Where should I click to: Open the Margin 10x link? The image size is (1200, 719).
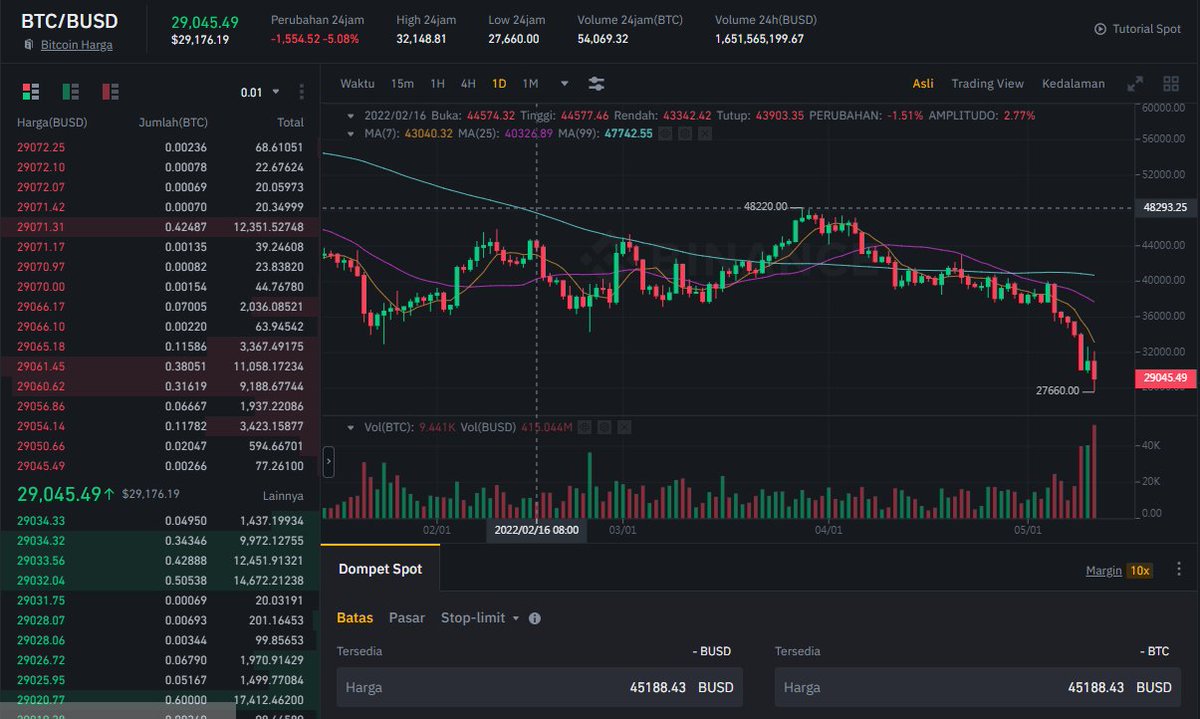tap(1104, 570)
